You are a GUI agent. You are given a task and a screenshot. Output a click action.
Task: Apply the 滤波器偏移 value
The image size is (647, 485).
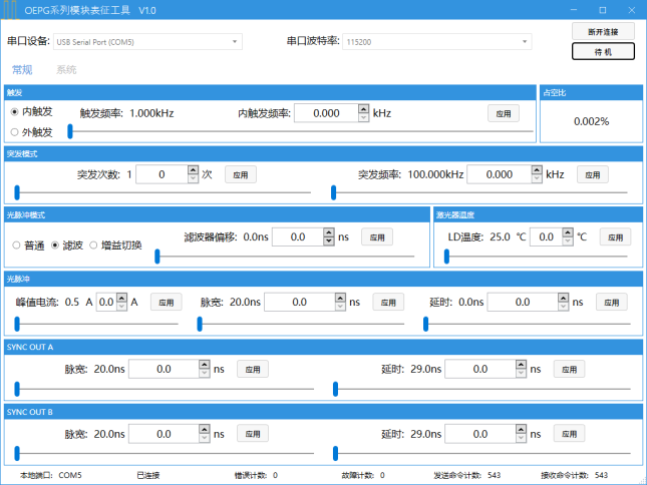click(x=377, y=237)
